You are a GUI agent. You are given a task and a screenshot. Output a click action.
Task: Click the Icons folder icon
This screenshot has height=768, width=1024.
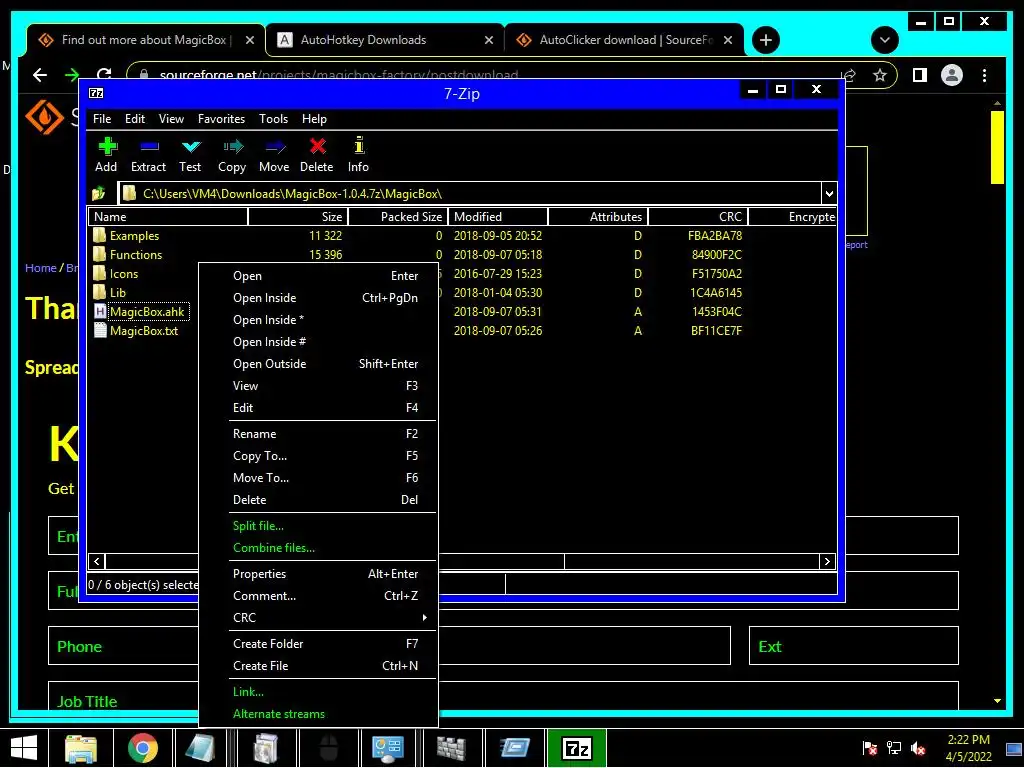[99, 273]
